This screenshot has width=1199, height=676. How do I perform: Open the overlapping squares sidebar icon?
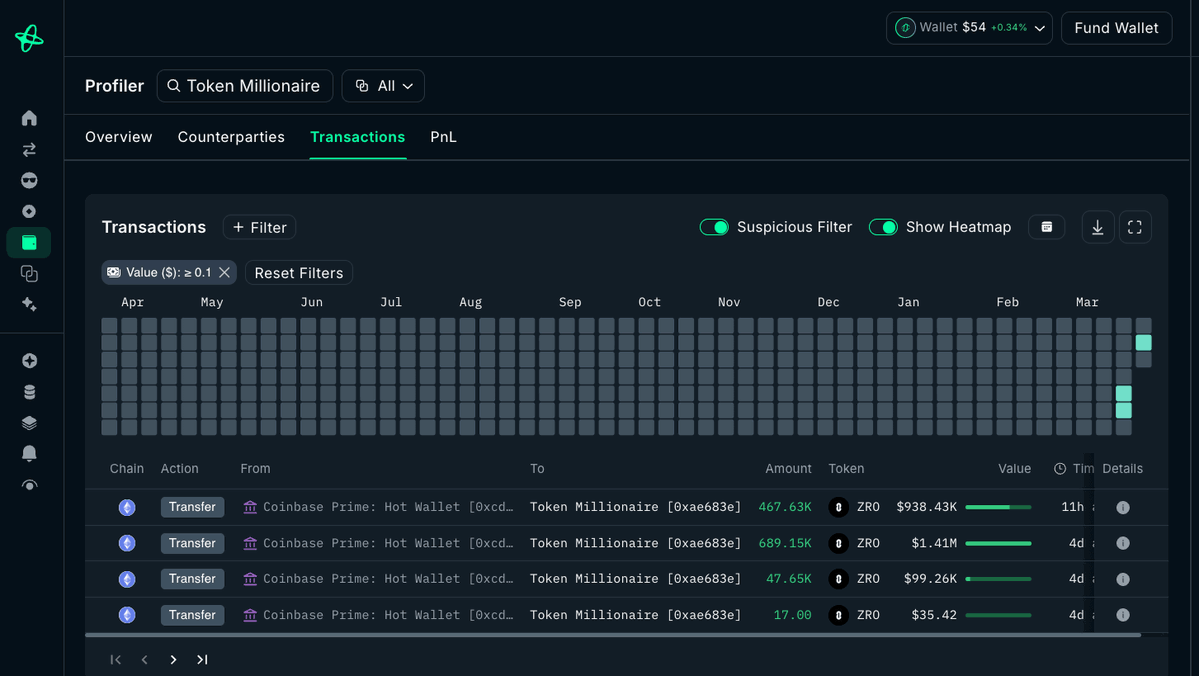point(29,273)
